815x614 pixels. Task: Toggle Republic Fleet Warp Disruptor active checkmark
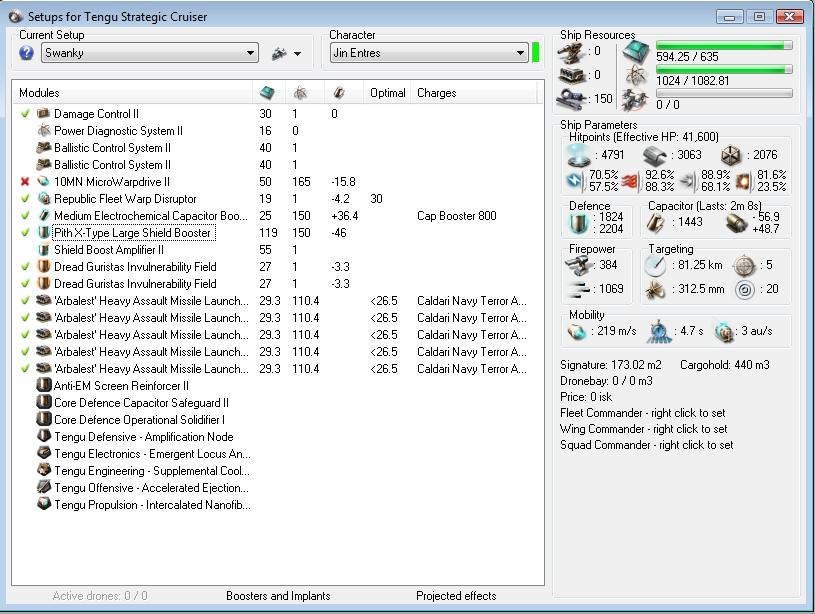(25, 199)
